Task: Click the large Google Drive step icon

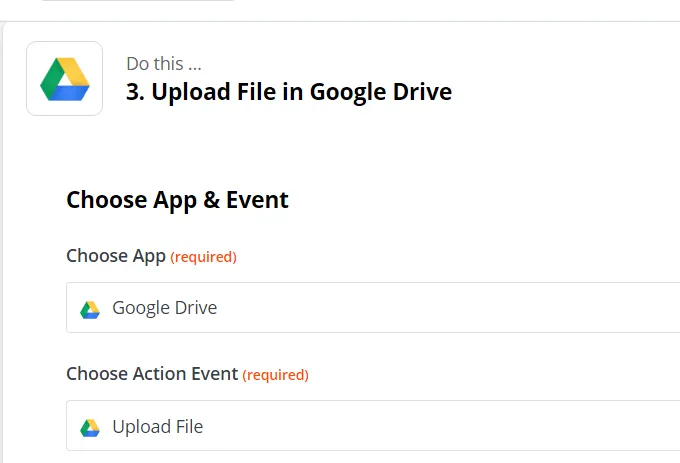Action: 65,79
